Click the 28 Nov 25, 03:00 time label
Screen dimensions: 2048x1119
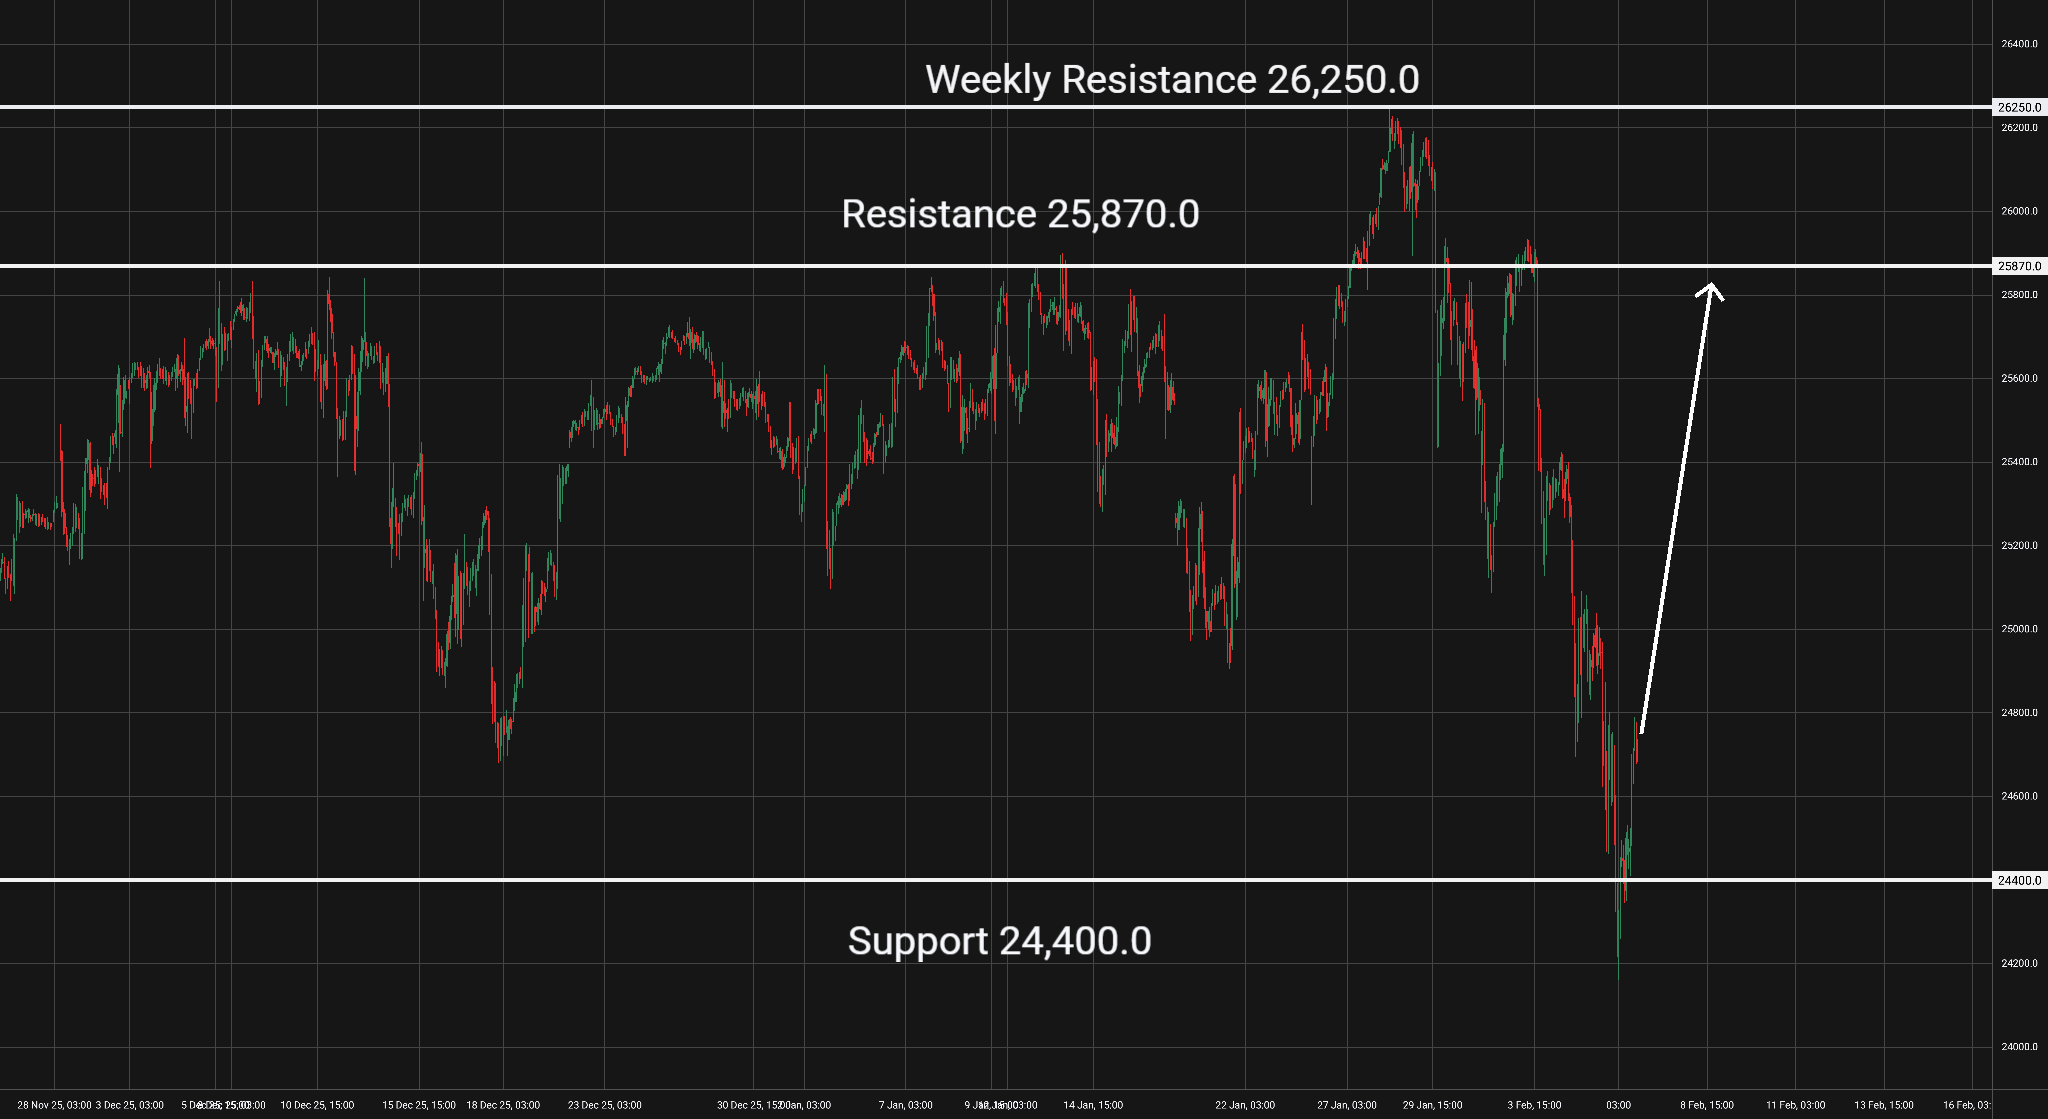coord(54,1105)
